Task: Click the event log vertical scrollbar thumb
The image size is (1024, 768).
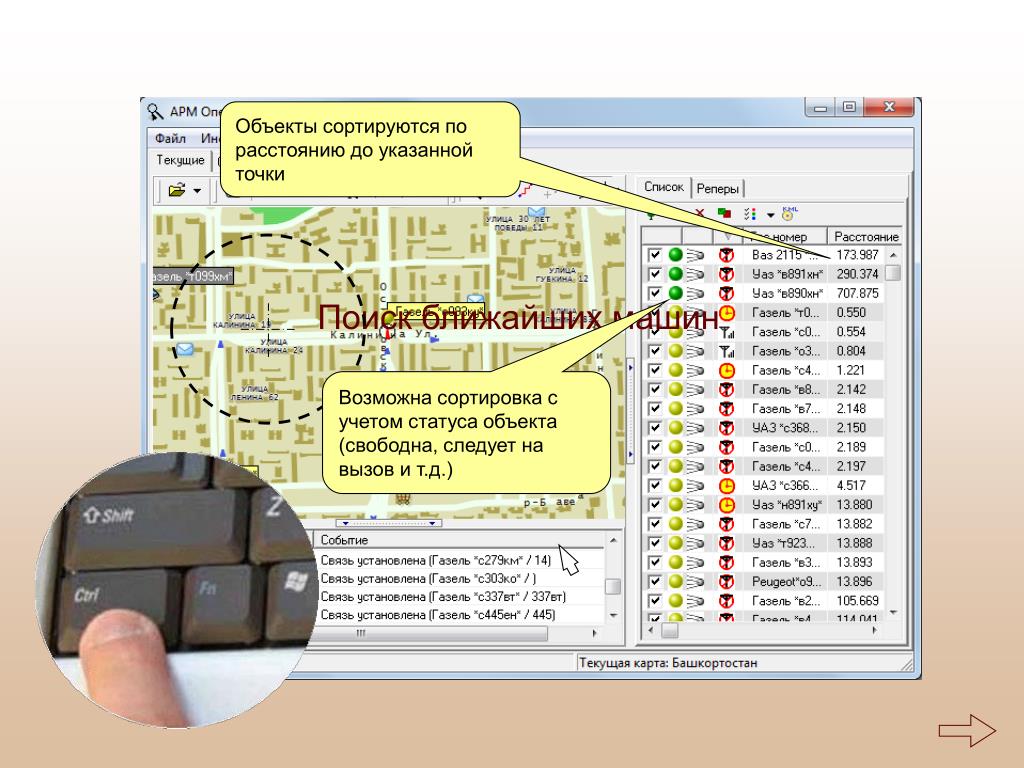Action: coord(613,586)
